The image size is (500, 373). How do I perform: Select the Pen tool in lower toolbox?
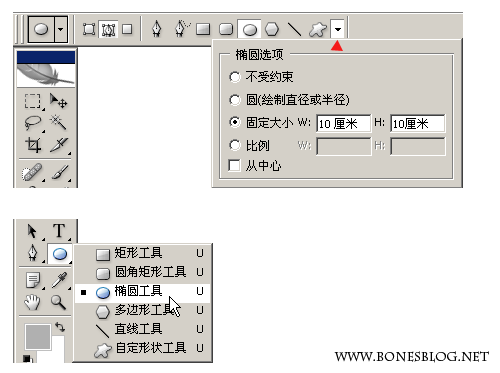[33, 253]
